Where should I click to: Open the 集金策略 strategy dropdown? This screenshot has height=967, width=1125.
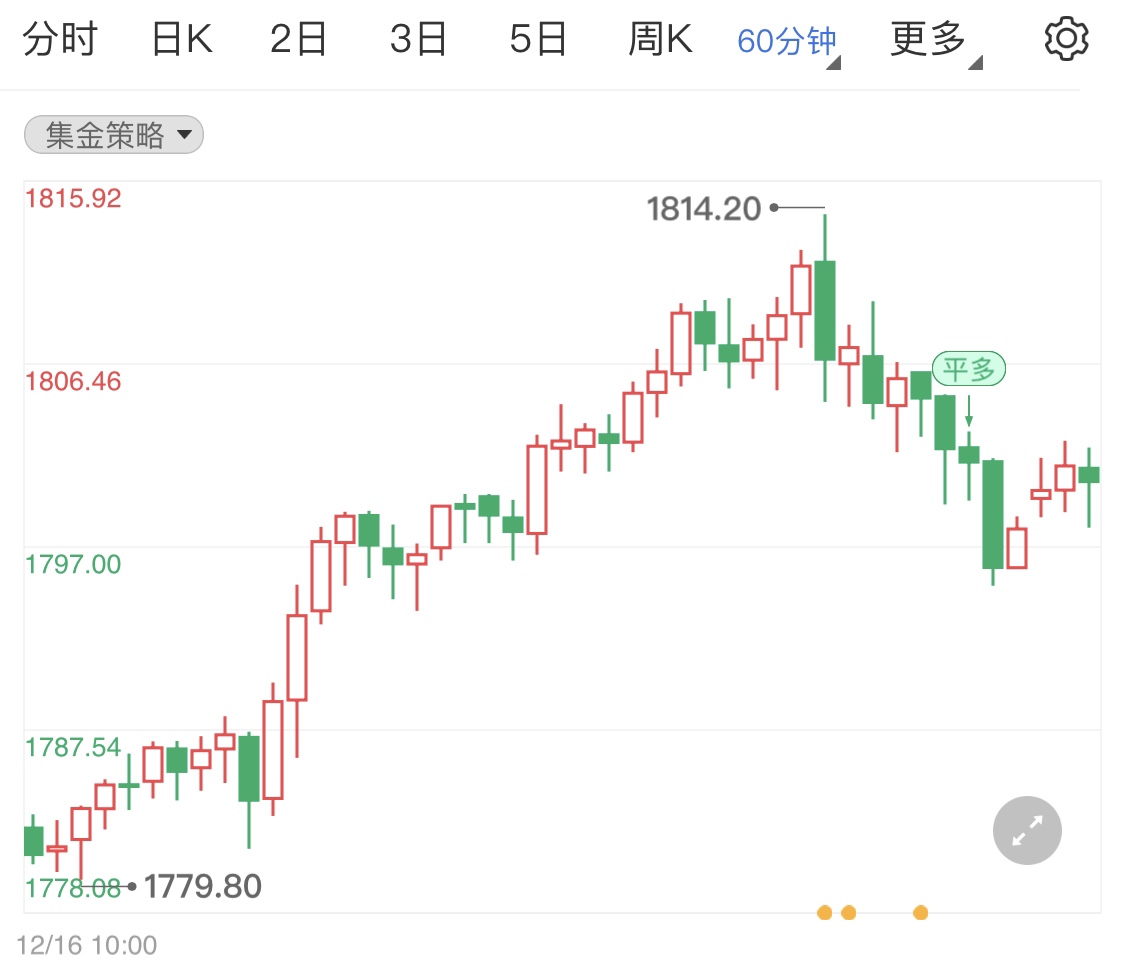click(112, 134)
